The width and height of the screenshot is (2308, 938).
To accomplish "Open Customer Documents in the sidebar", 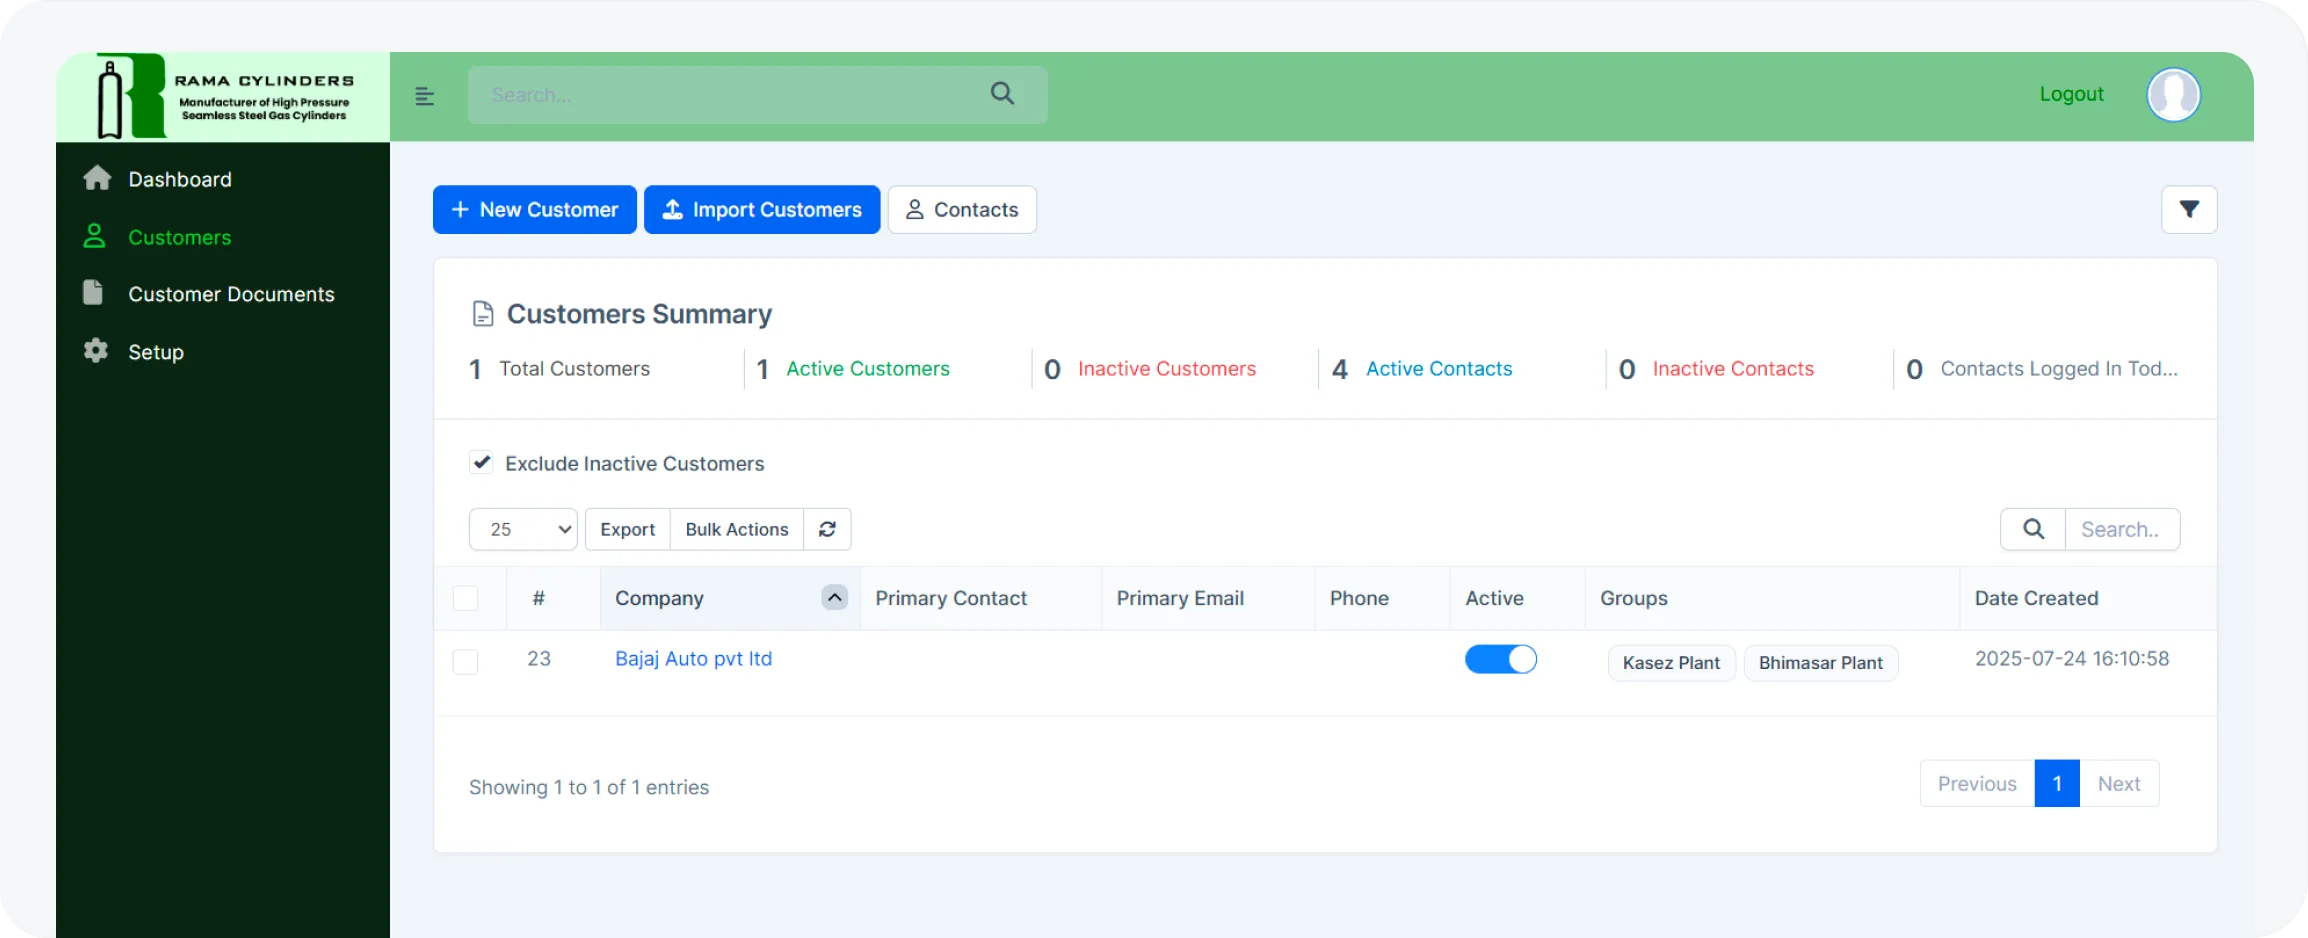I will click(x=231, y=294).
